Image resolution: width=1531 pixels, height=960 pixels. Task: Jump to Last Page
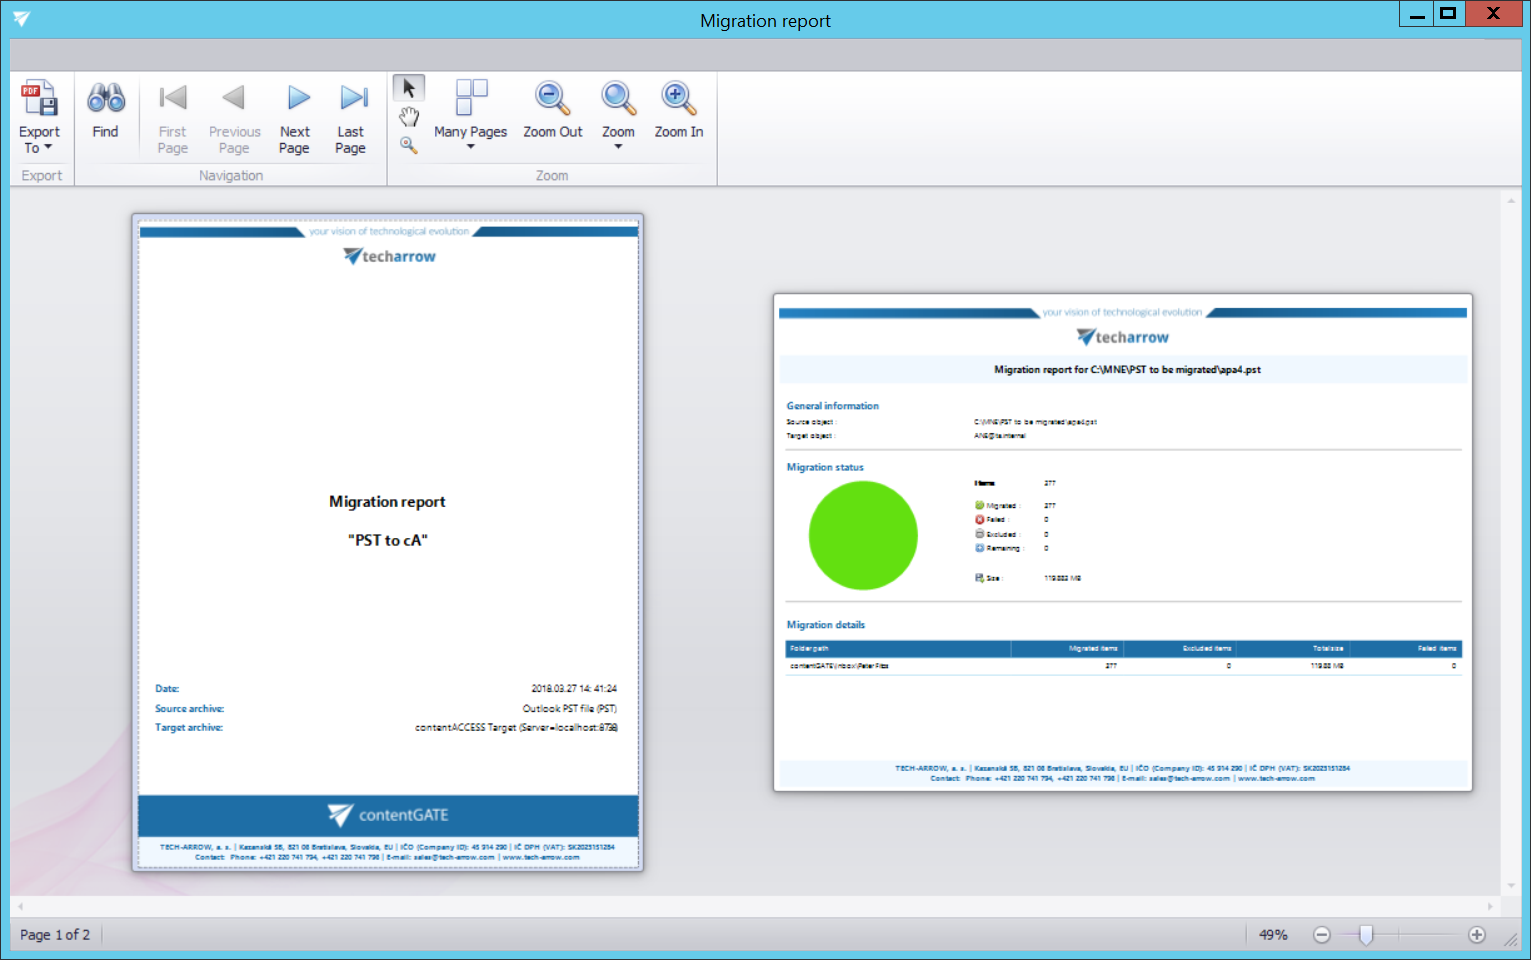point(351,99)
